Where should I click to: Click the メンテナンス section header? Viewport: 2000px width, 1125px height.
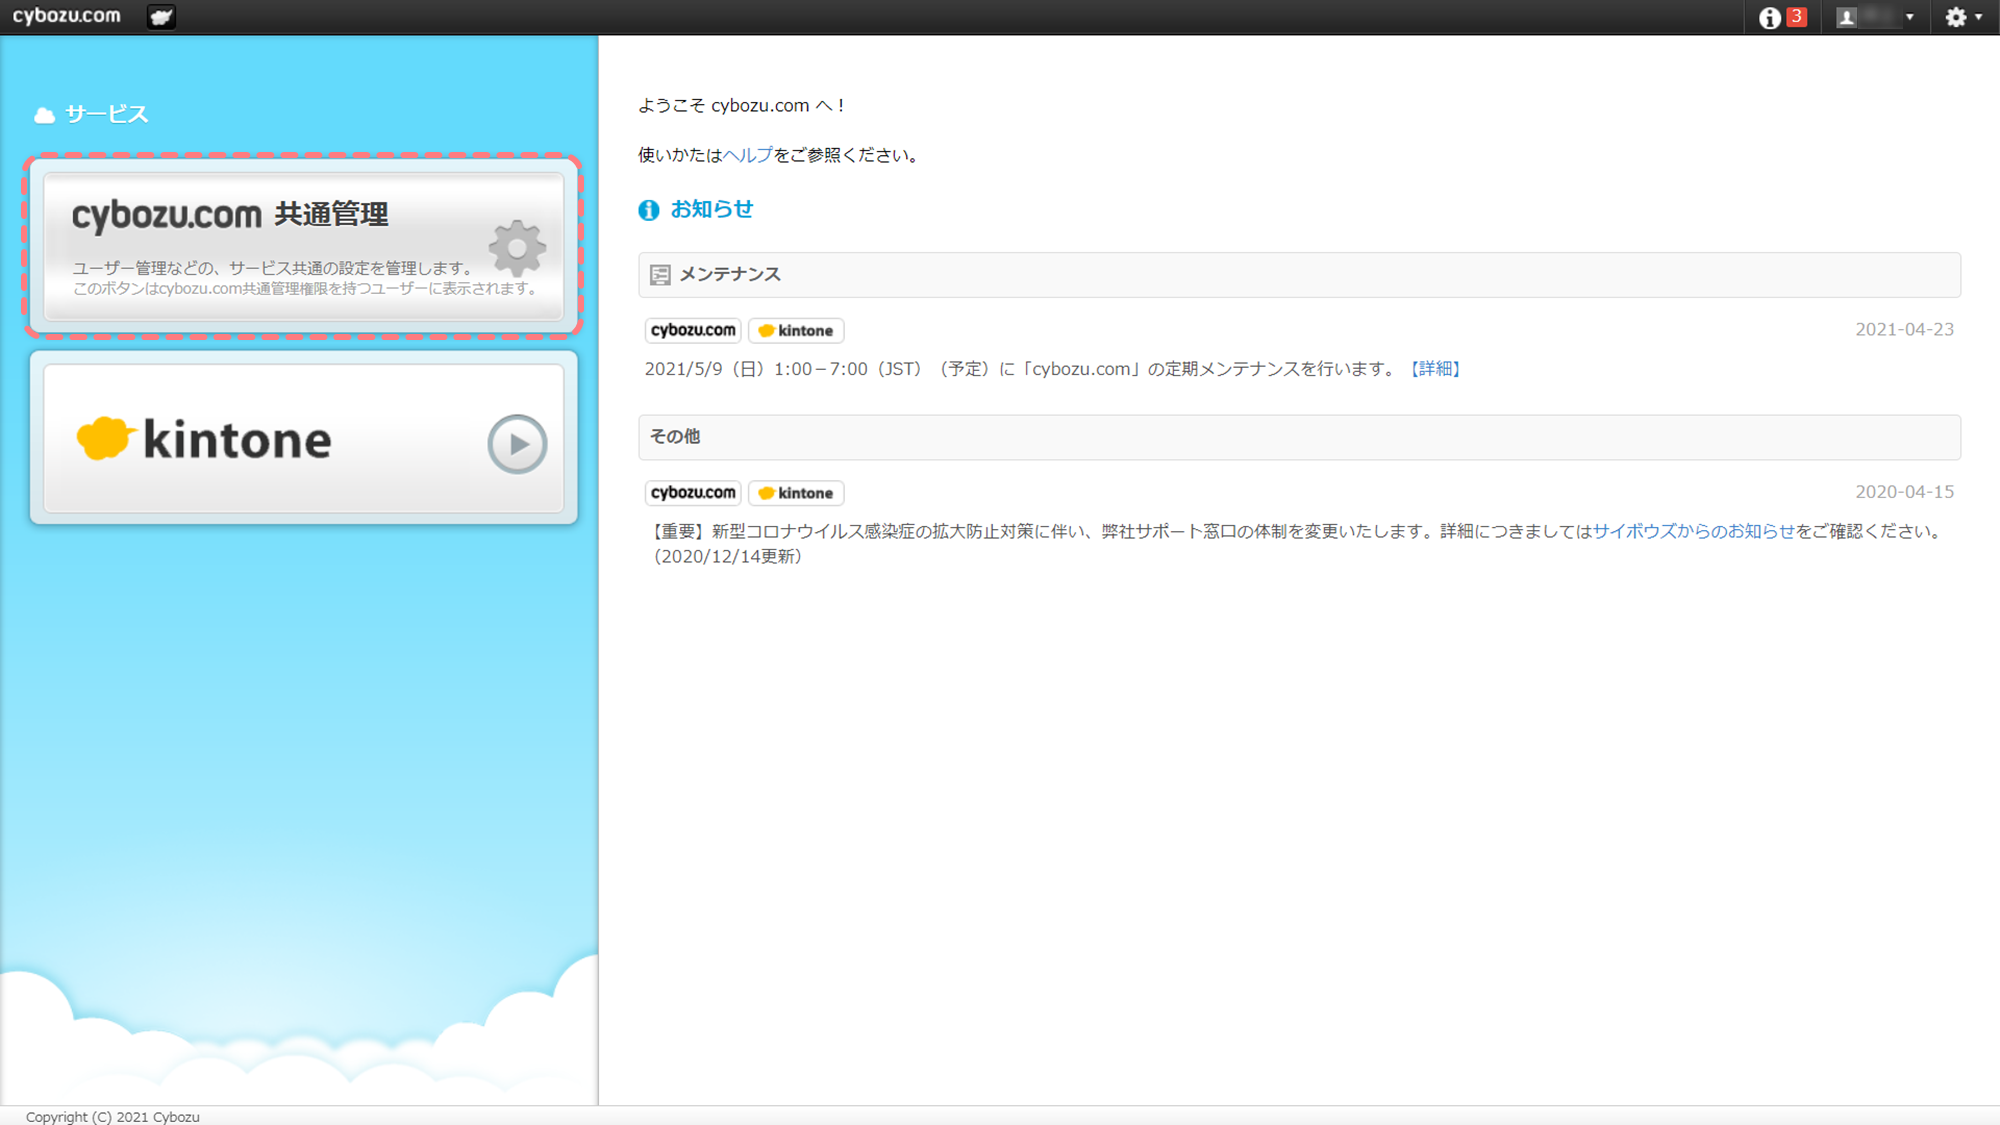[x=1299, y=275]
